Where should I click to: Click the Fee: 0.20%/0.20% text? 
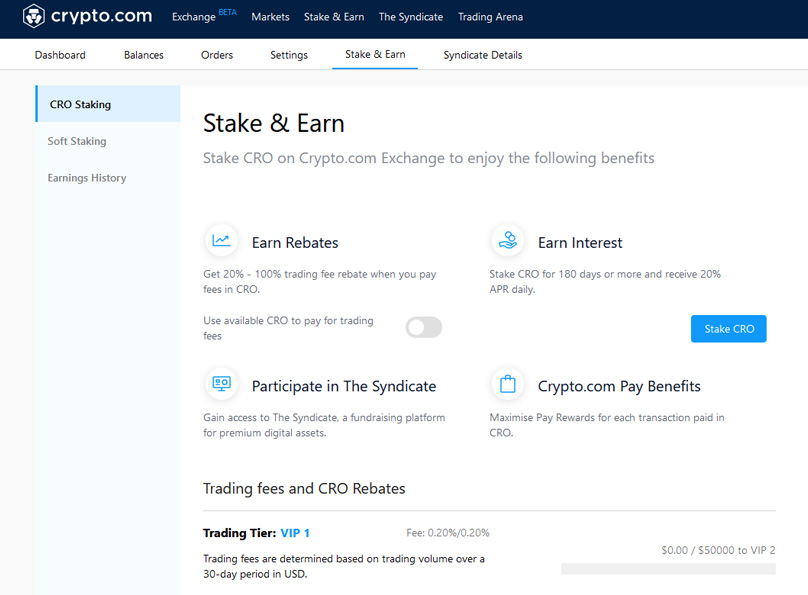pos(448,533)
